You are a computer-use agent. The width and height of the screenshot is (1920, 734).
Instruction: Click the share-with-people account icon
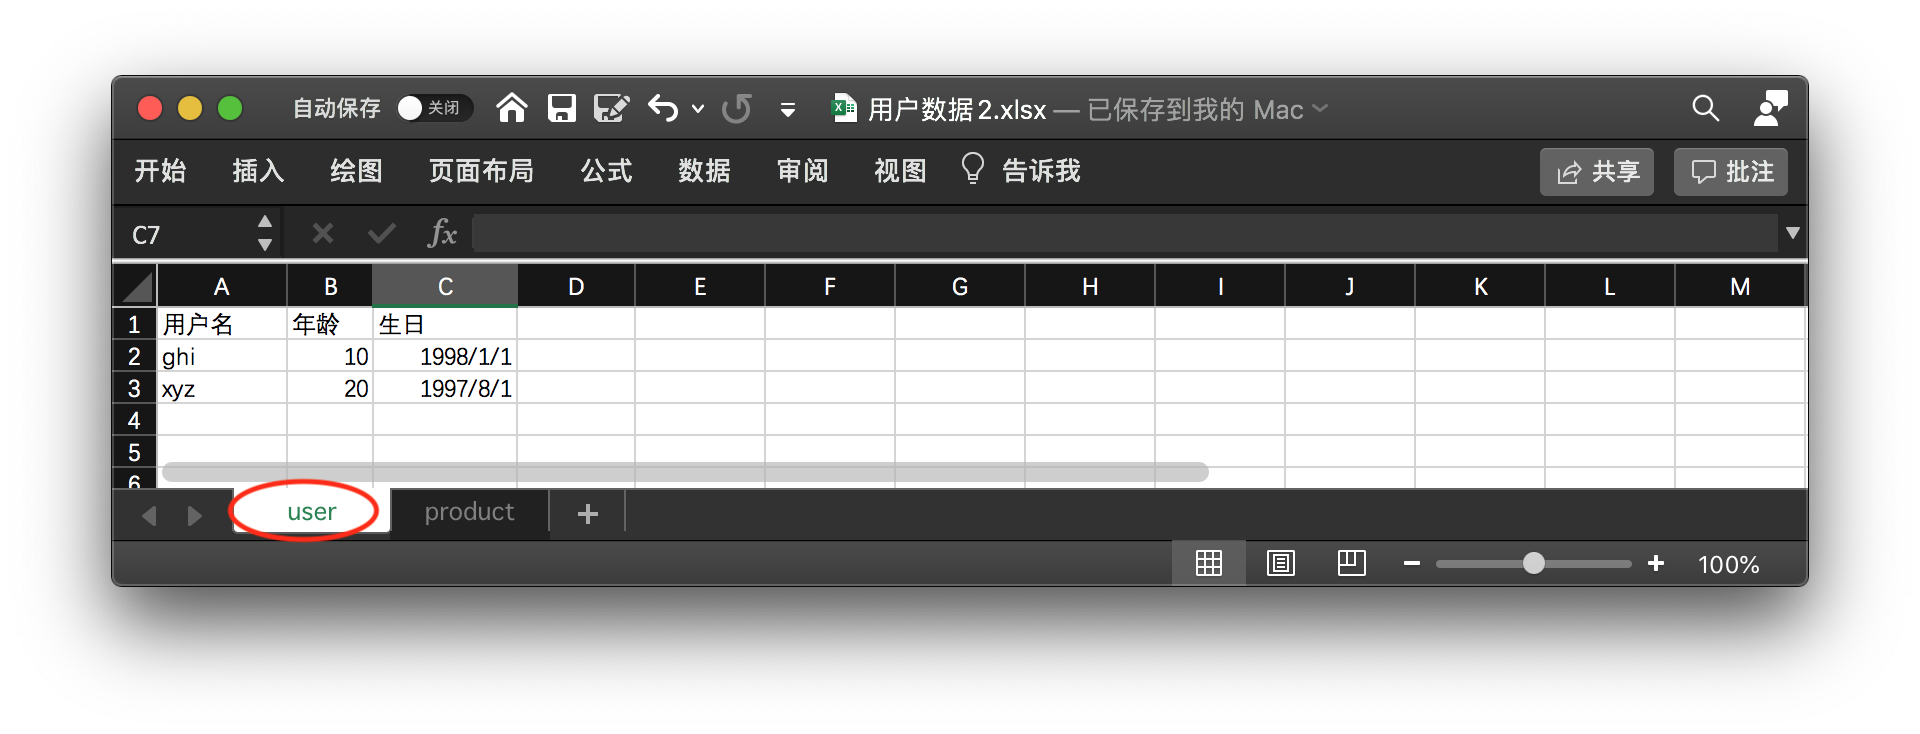click(x=1771, y=108)
